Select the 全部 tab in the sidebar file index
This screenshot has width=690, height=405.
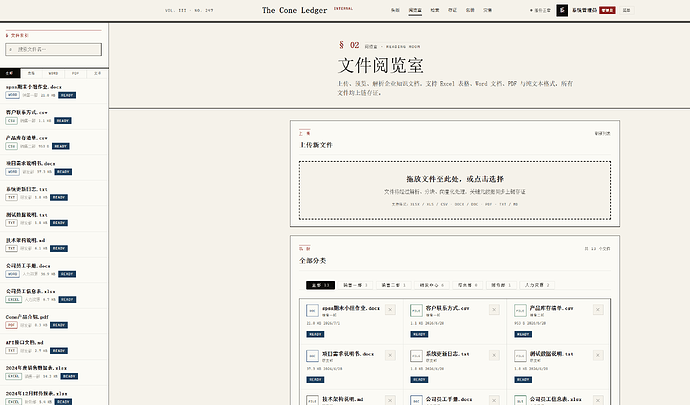click(x=10, y=73)
